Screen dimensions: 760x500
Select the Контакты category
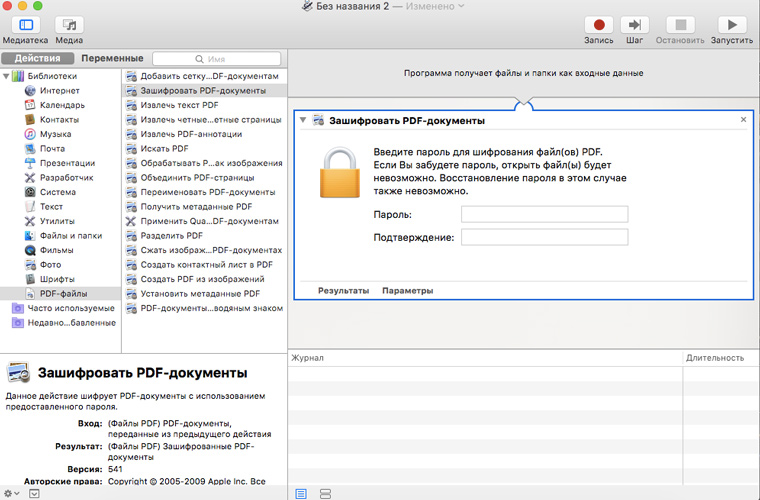(59, 120)
